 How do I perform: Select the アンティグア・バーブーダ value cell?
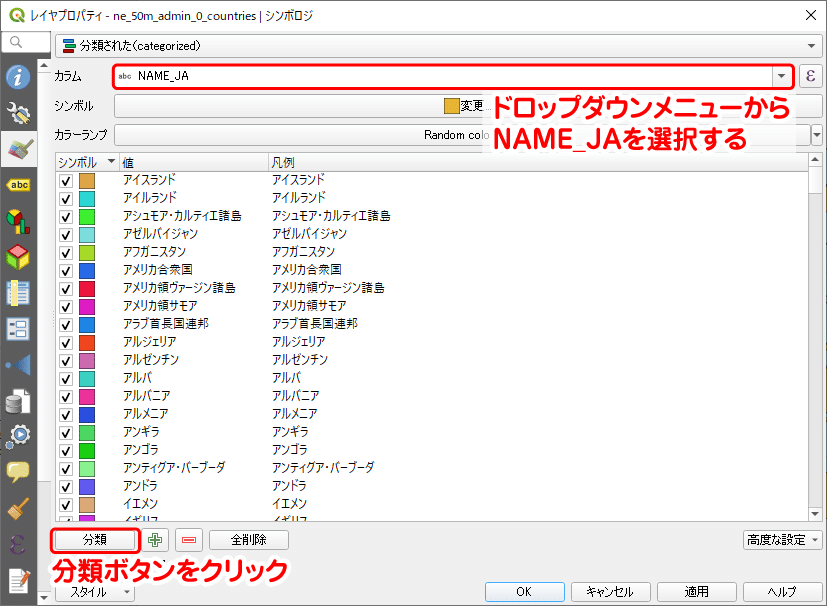pyautogui.click(x=174, y=467)
